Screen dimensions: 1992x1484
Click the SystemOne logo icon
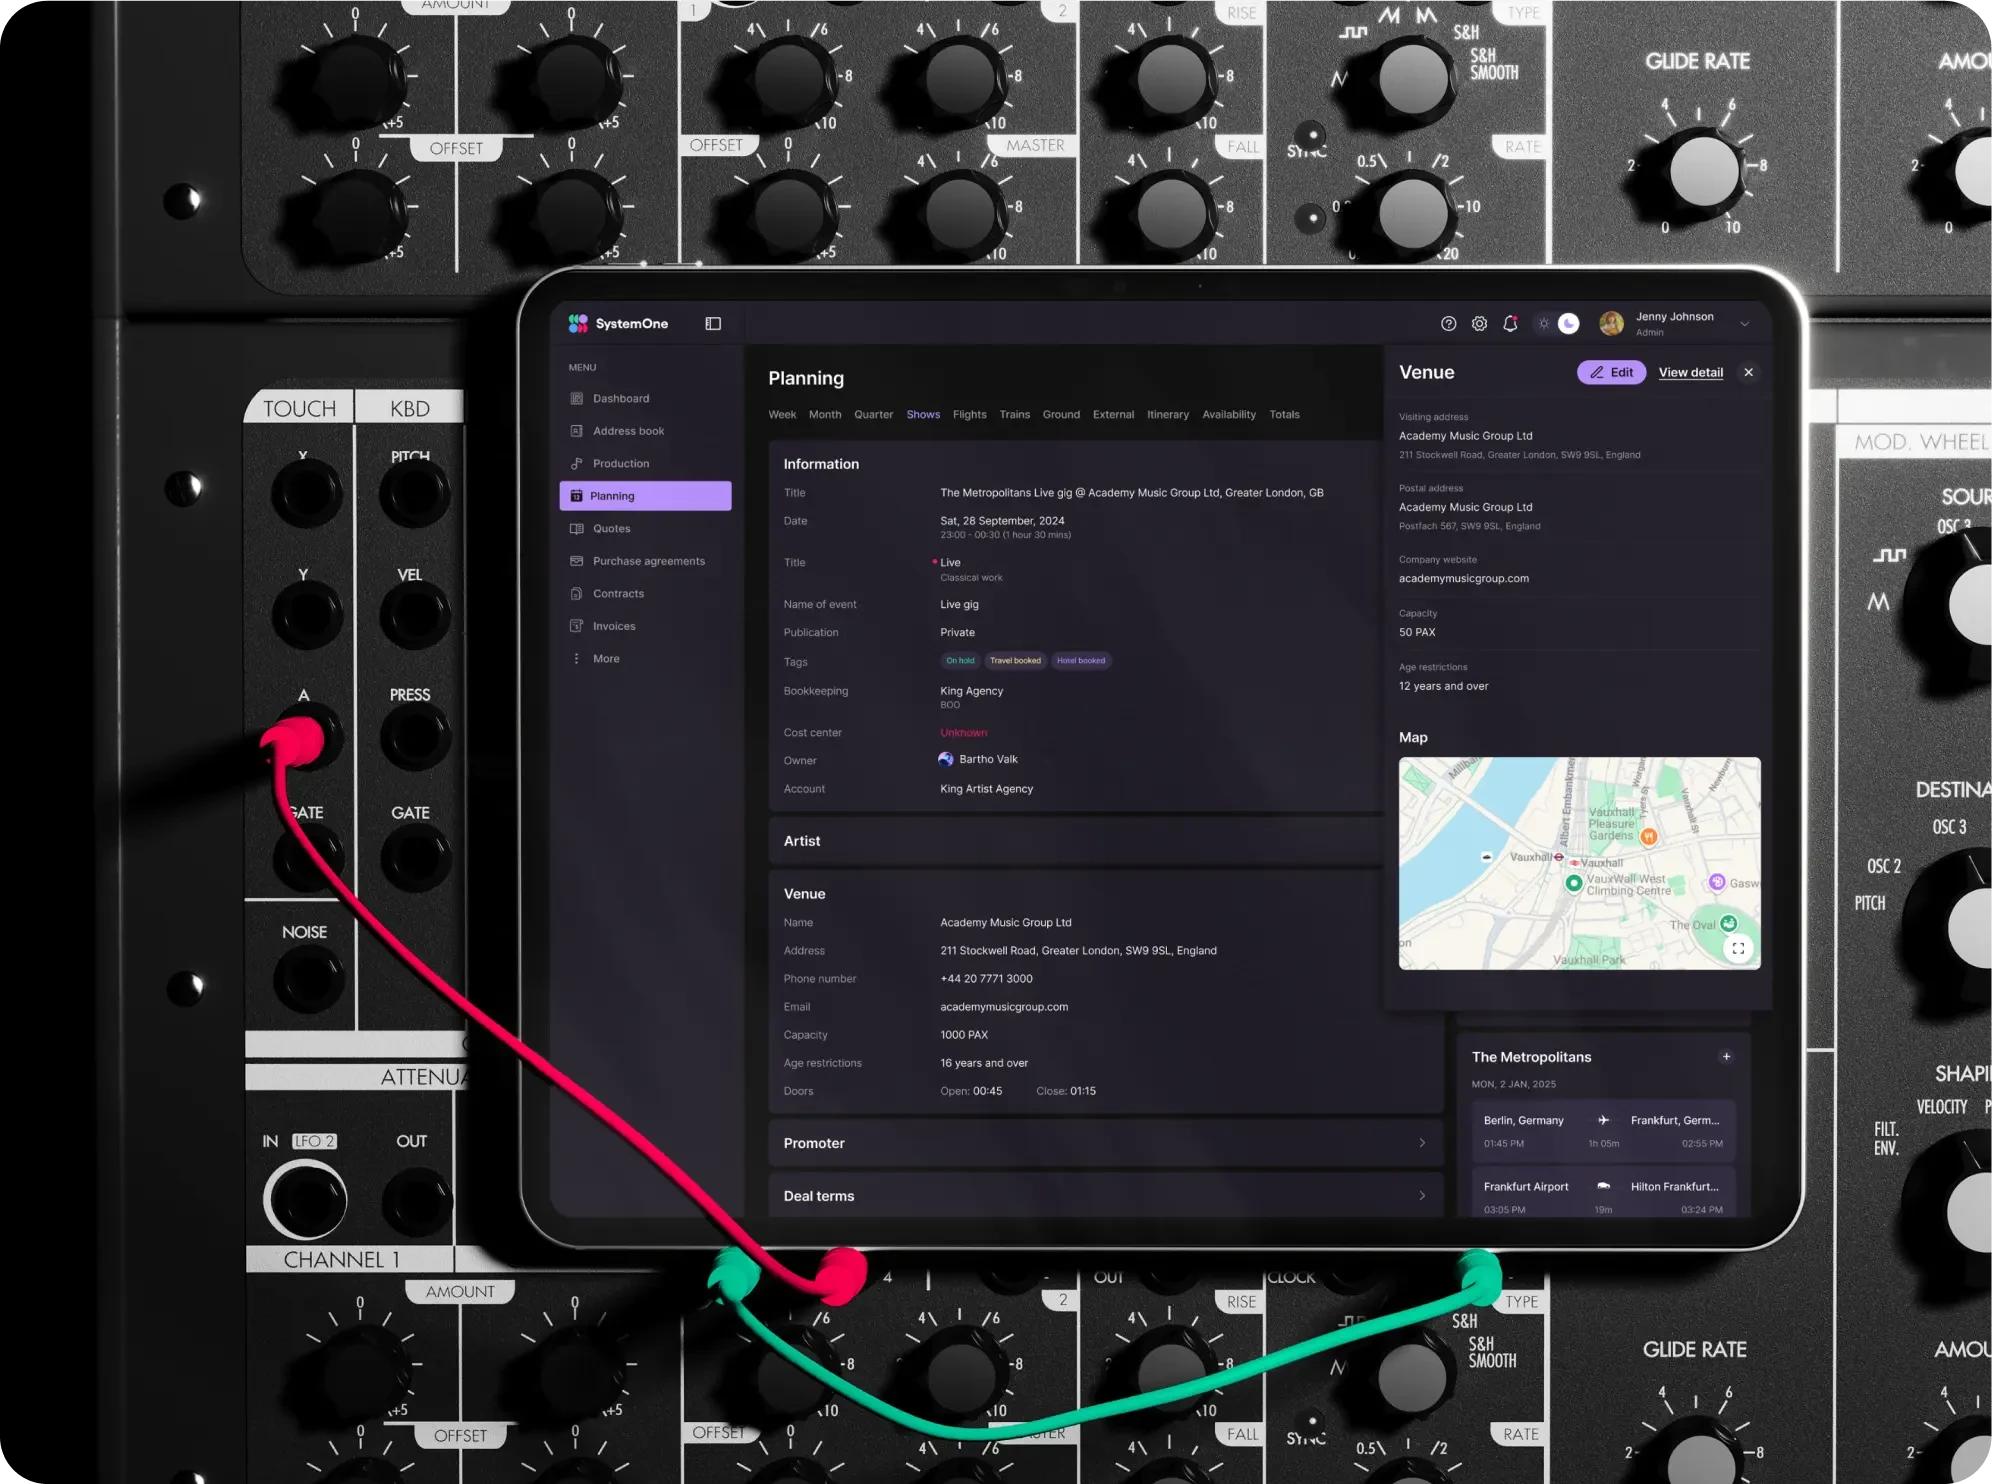[x=578, y=323]
